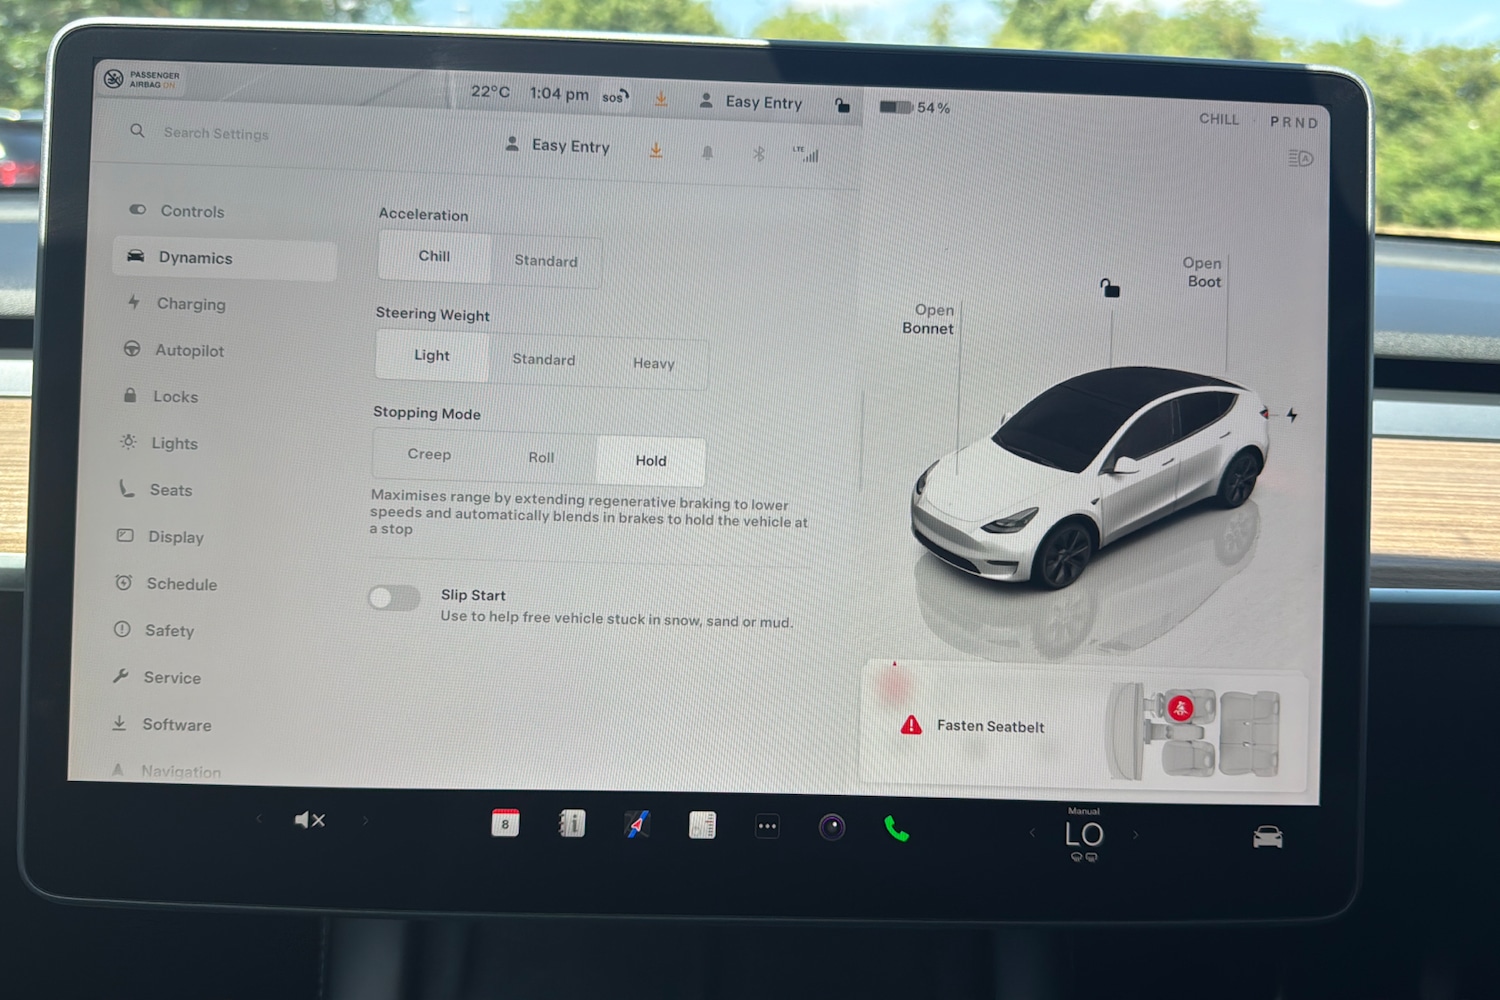Tap the car controls icon in dock
1500x1000 pixels.
point(1267,837)
